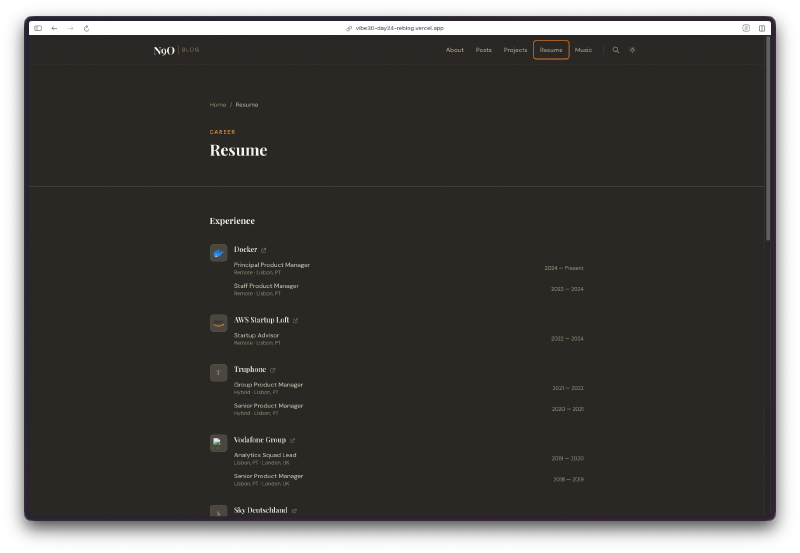Screen dimensions: 800x553
Task: Click the page vertical scrollbar thumb
Action: click(768, 138)
